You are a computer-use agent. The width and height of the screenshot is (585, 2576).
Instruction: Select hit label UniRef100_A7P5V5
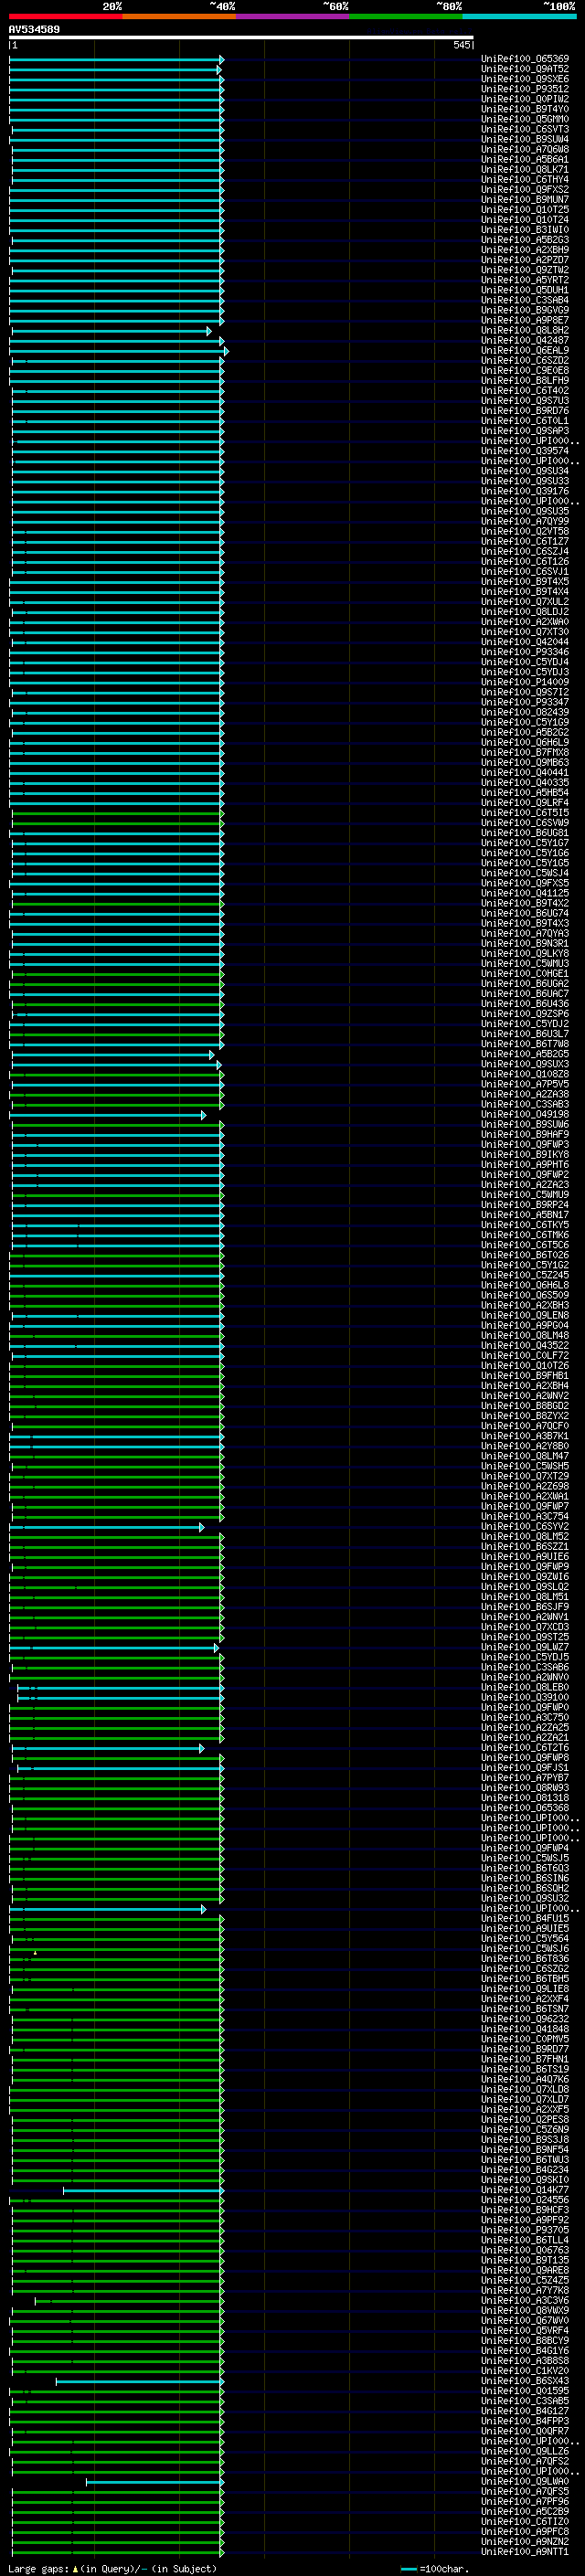click(x=525, y=1084)
